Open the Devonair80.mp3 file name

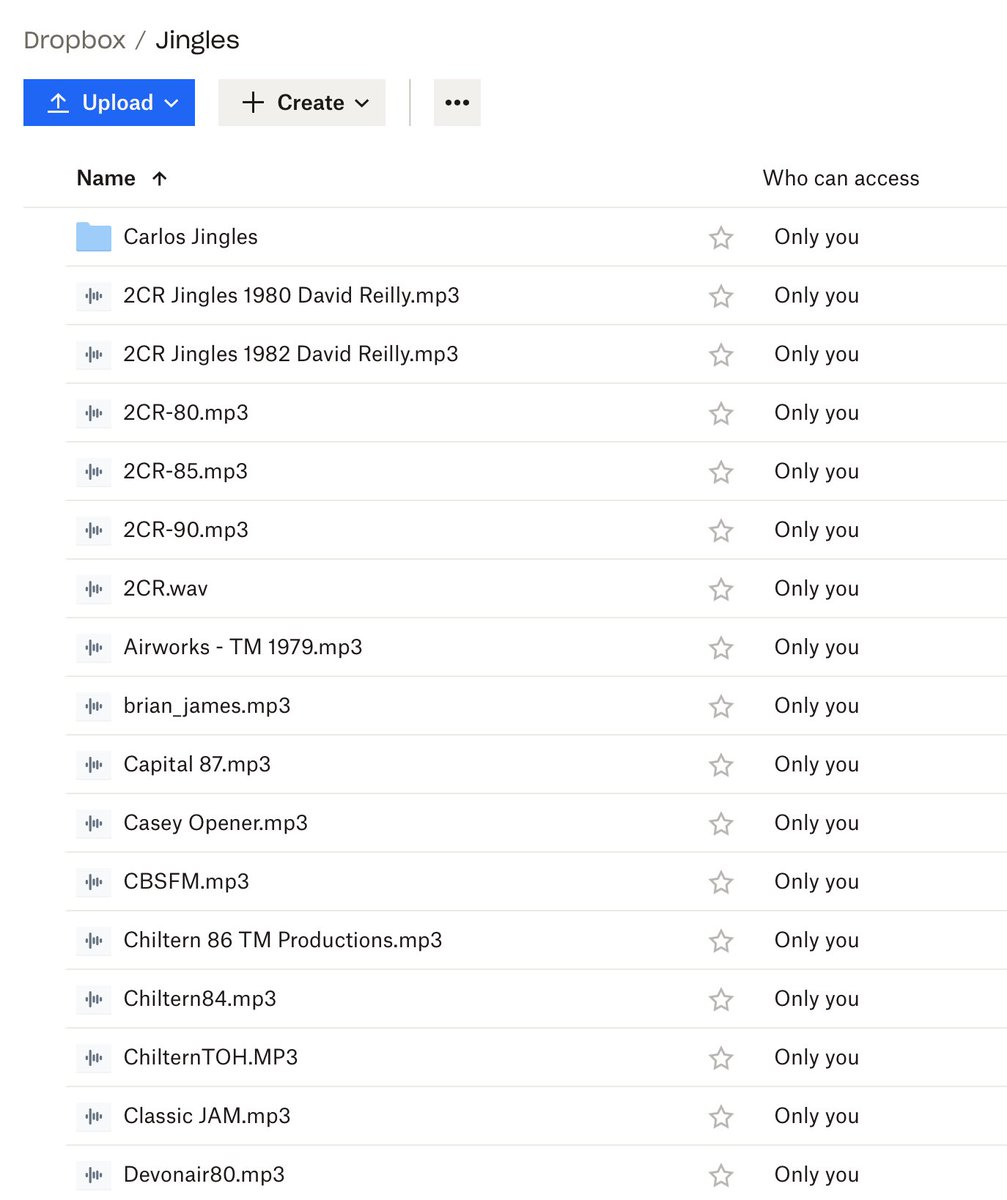[x=204, y=1175]
